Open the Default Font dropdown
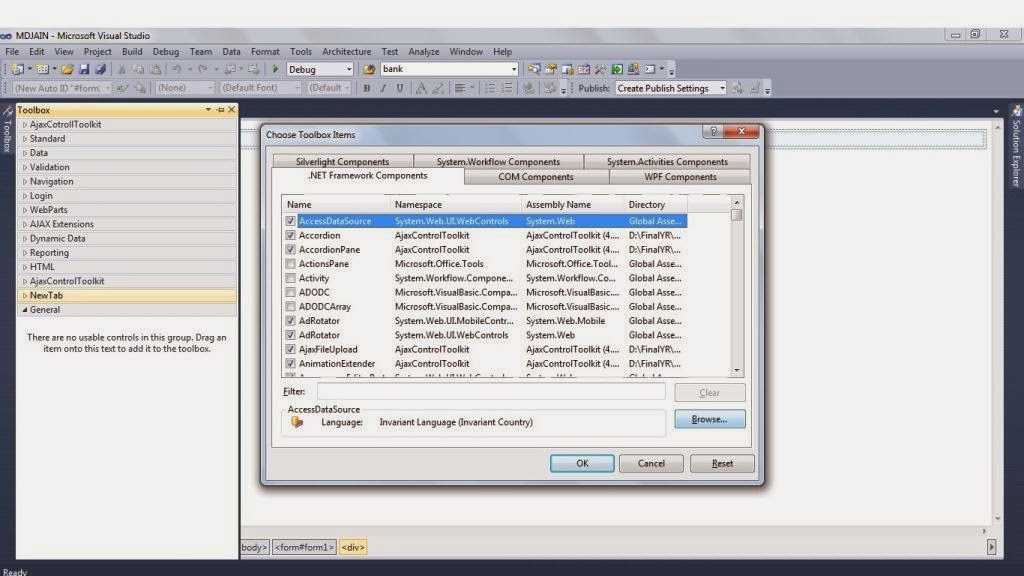The width and height of the screenshot is (1024, 576). pyautogui.click(x=297, y=88)
